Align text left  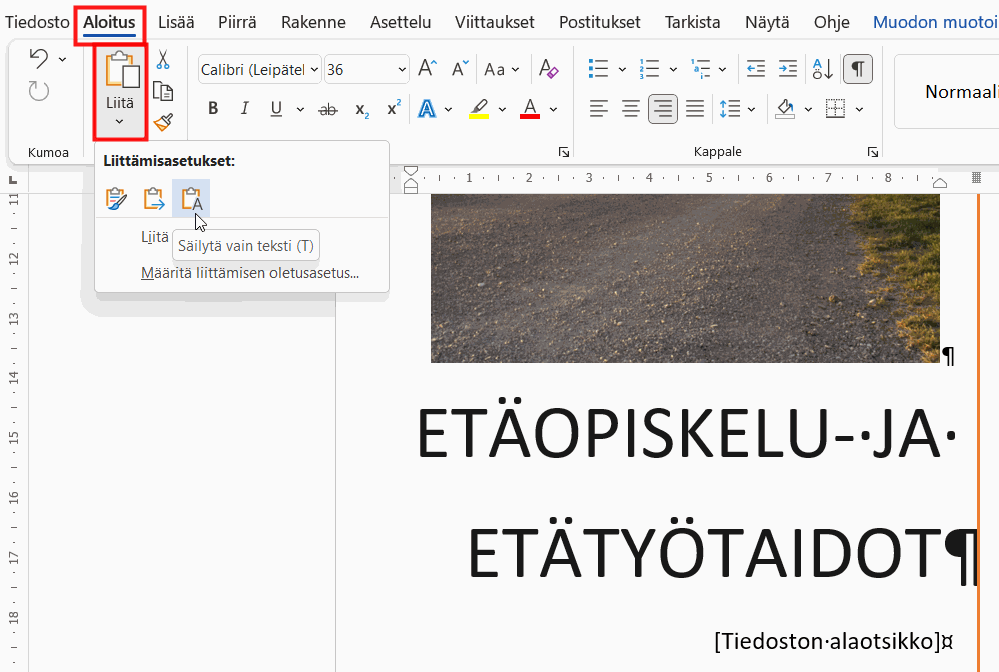click(x=599, y=109)
